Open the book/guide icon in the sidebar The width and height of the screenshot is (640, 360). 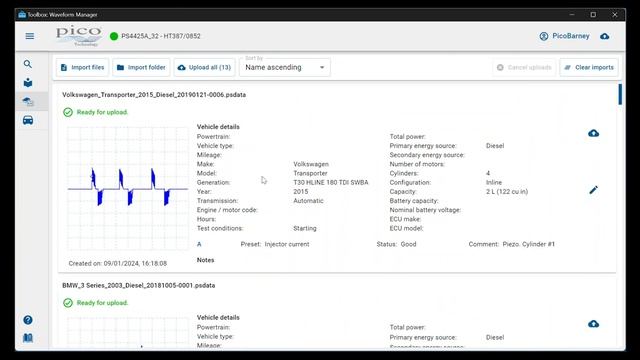point(28,338)
